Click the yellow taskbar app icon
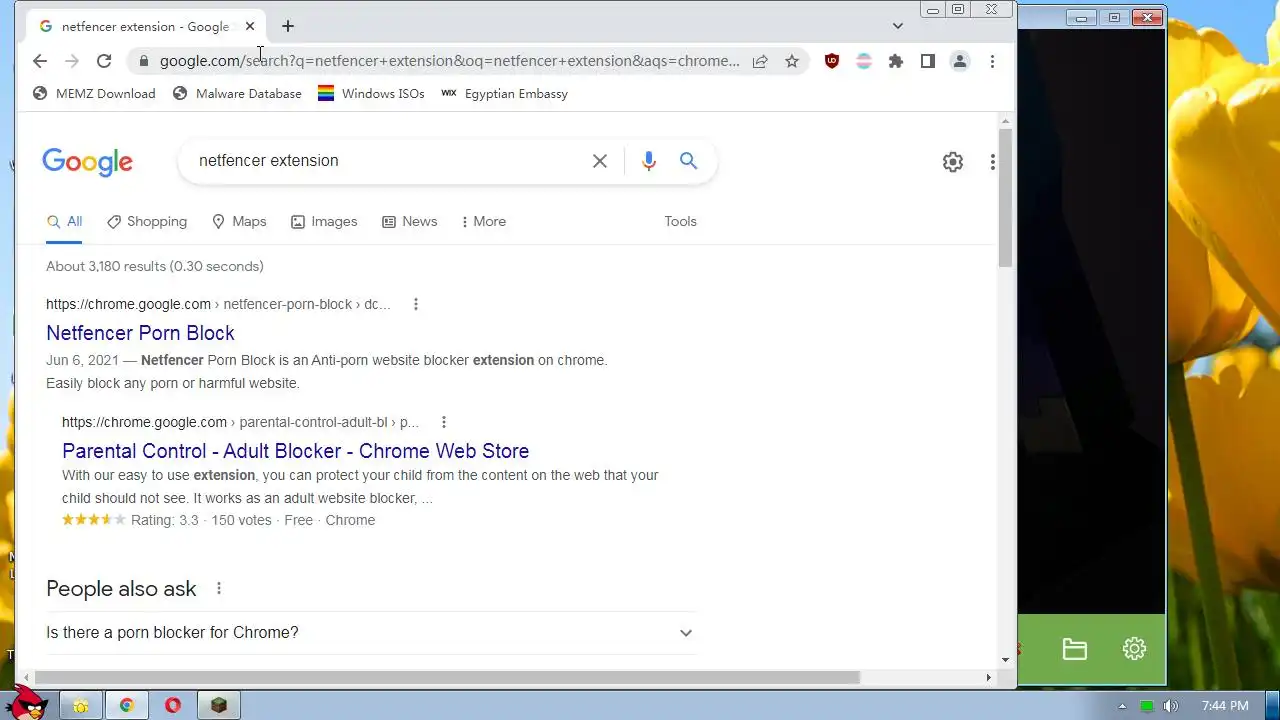Image resolution: width=1280 pixels, height=720 pixels. (x=81, y=706)
